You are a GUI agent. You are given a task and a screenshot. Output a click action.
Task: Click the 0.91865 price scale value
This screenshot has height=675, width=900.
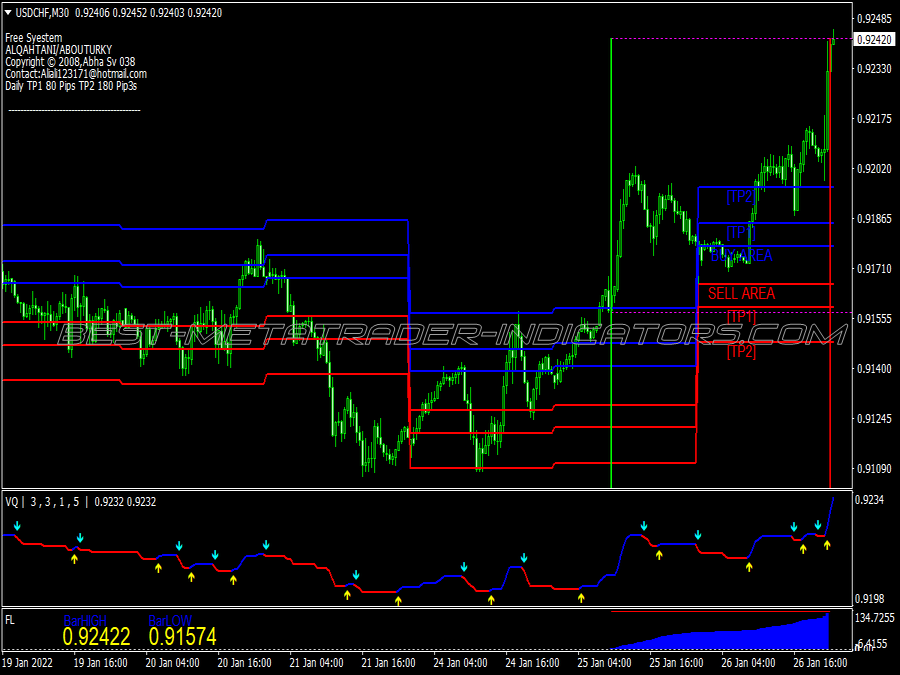pyautogui.click(x=874, y=219)
